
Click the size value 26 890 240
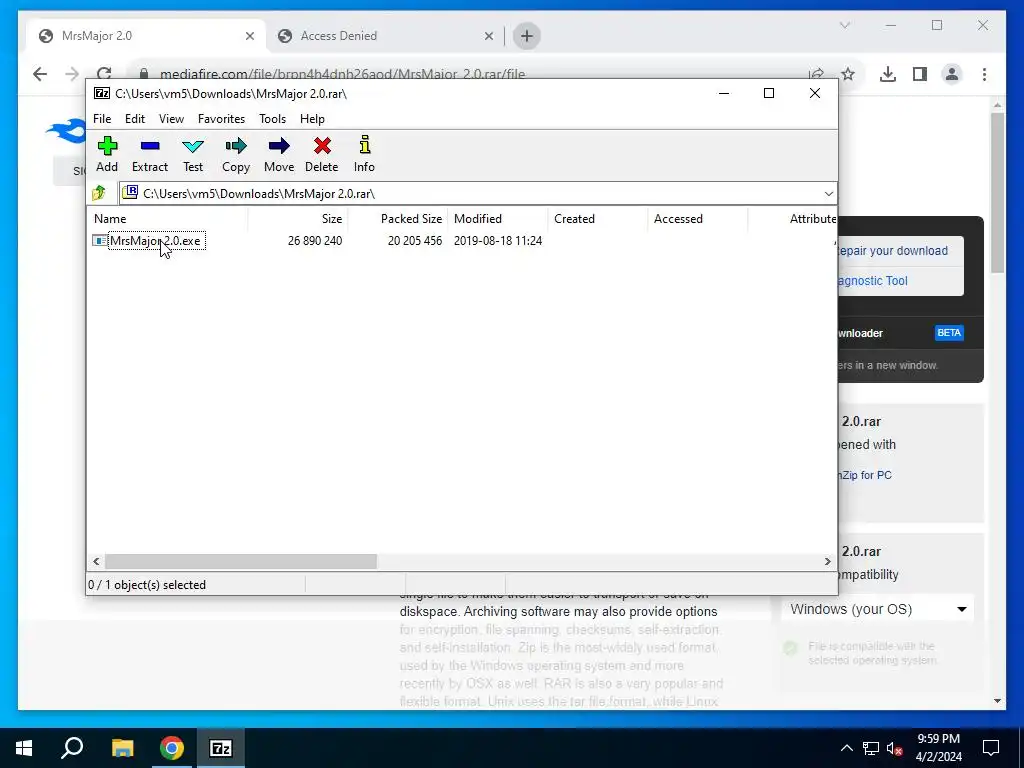click(x=315, y=241)
